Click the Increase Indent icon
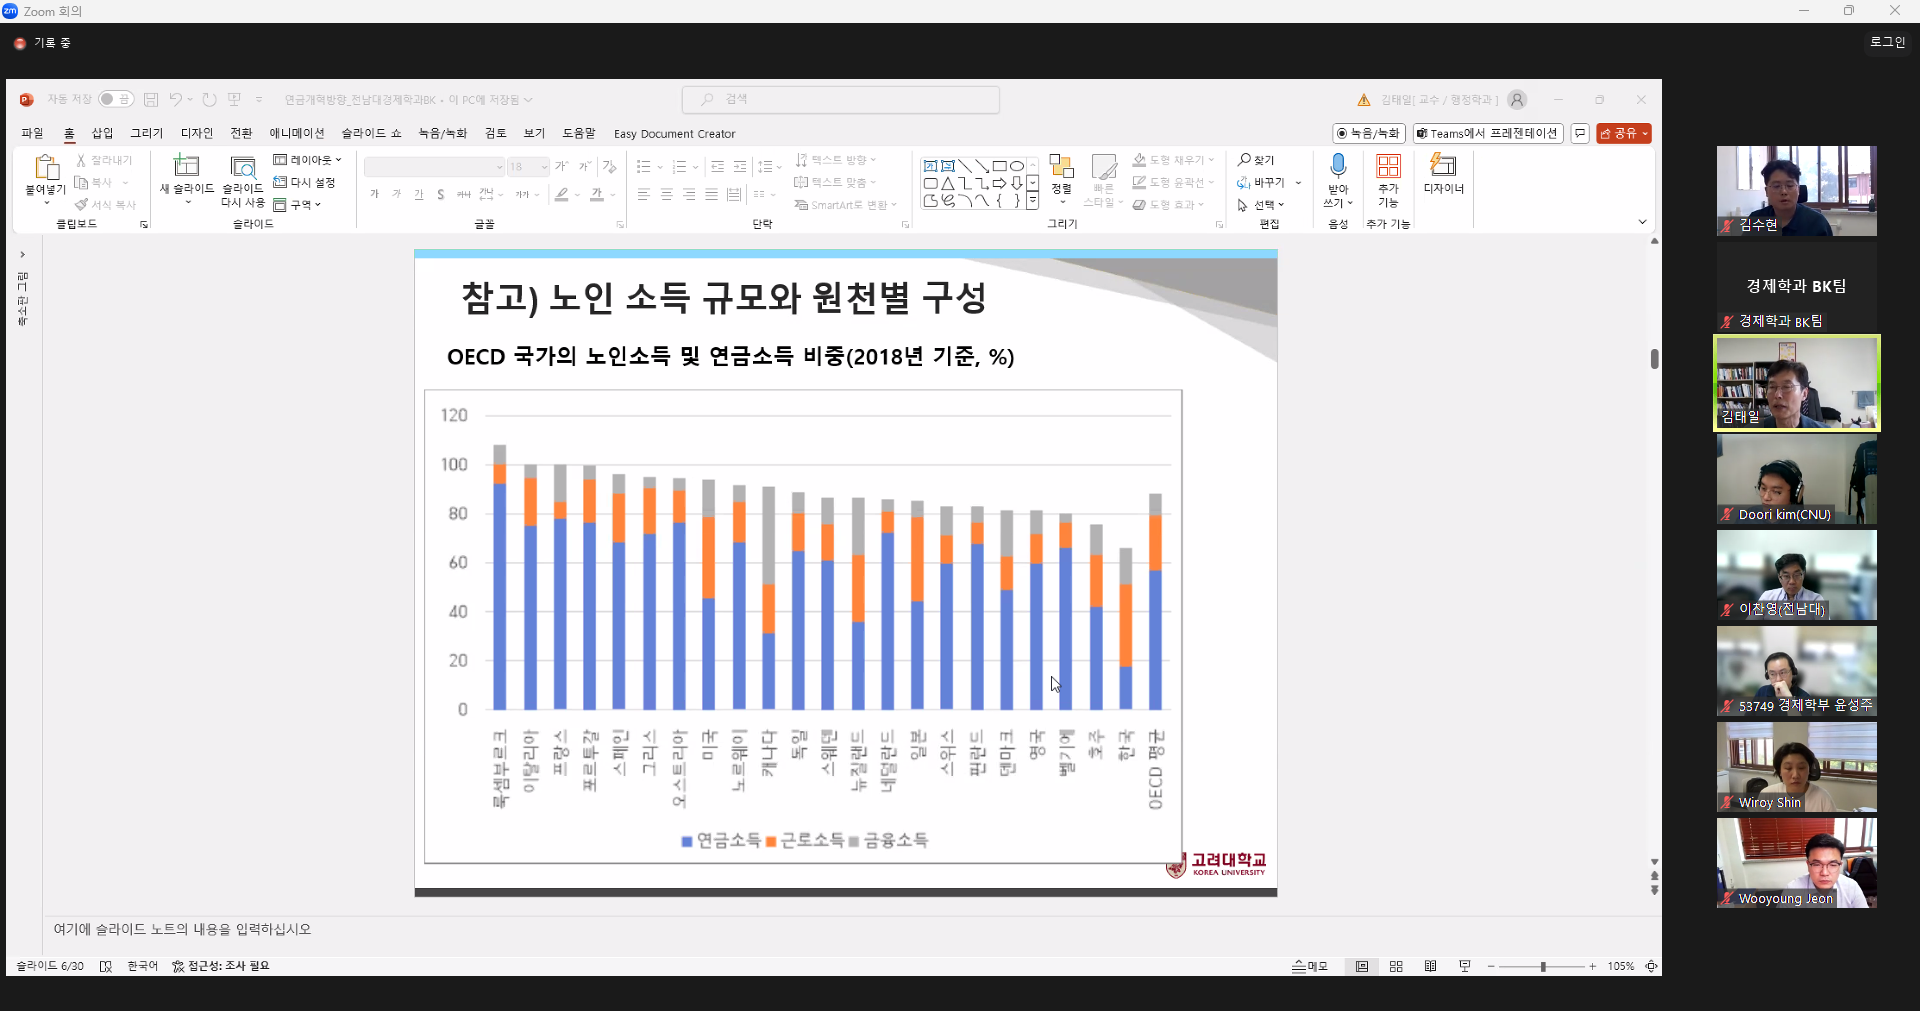 (740, 167)
